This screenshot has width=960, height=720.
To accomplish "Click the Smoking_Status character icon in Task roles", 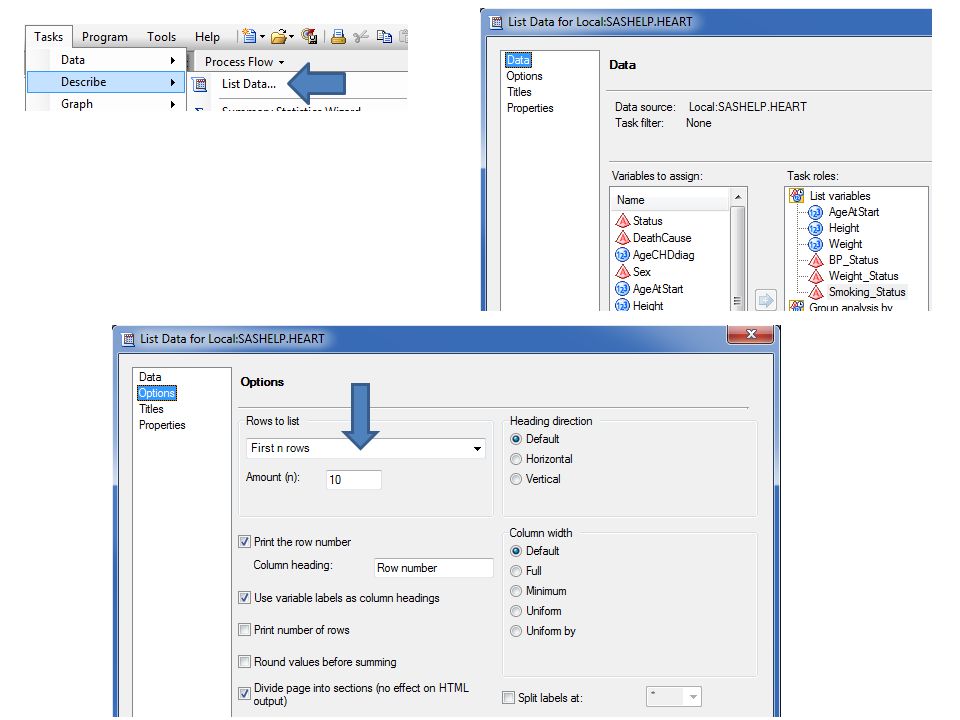I will tap(816, 292).
